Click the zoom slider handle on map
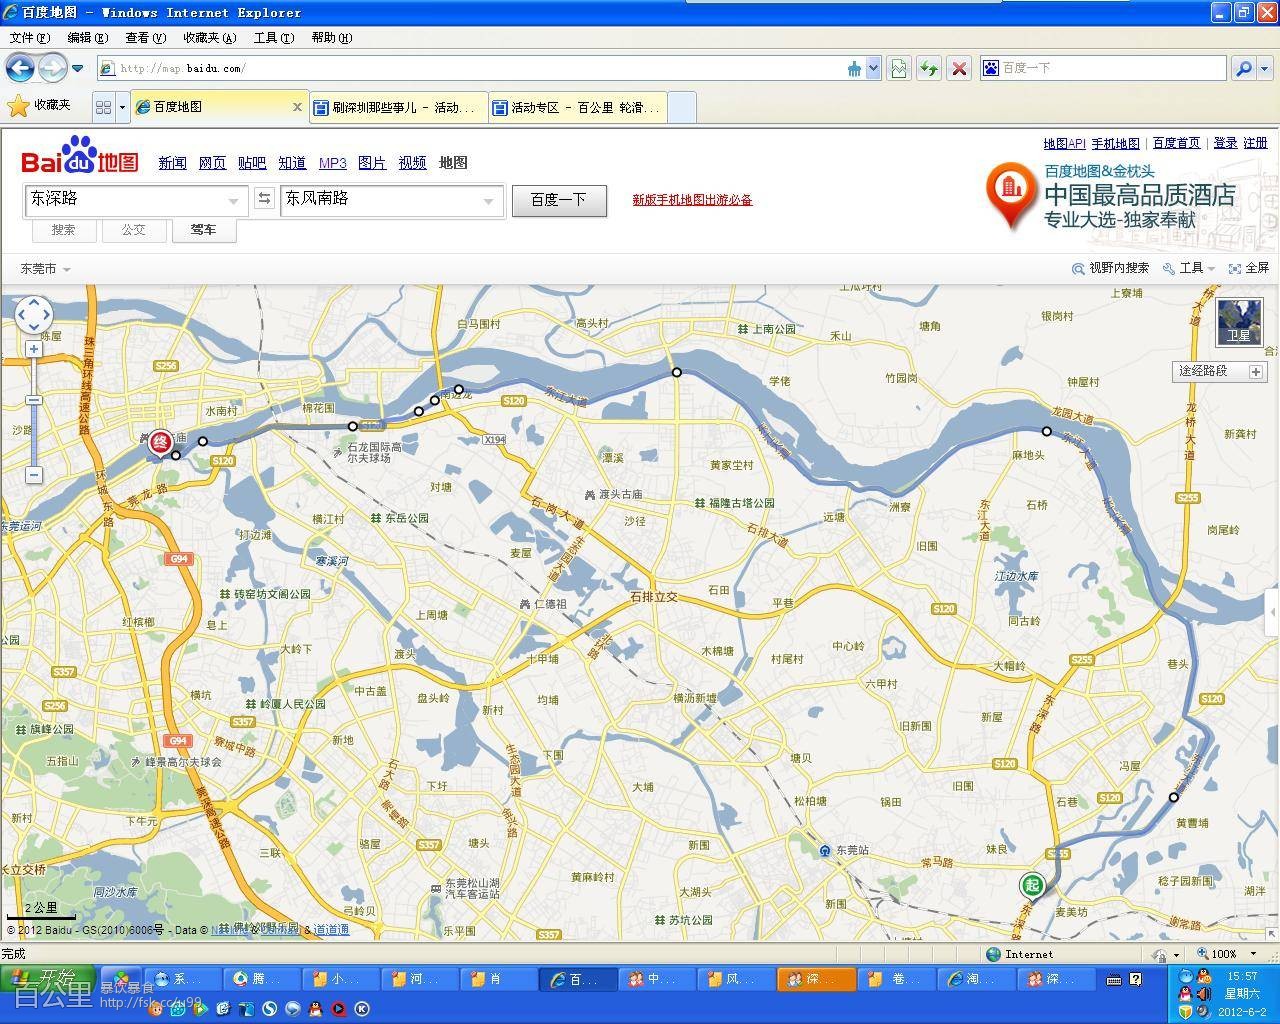The width and height of the screenshot is (1280, 1024). tap(34, 400)
